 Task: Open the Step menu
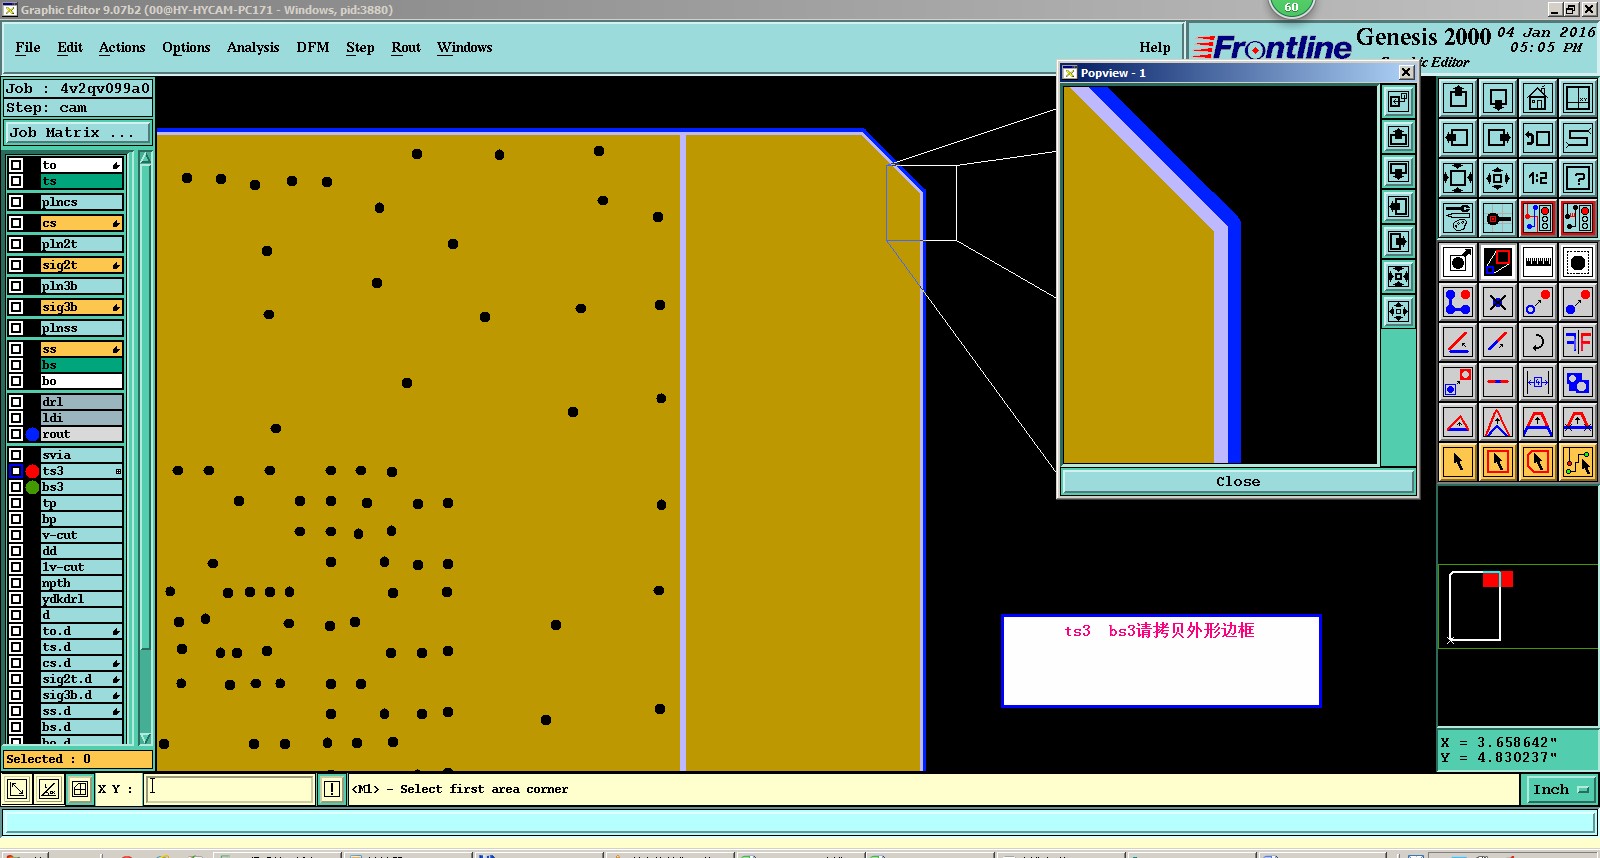coord(360,47)
